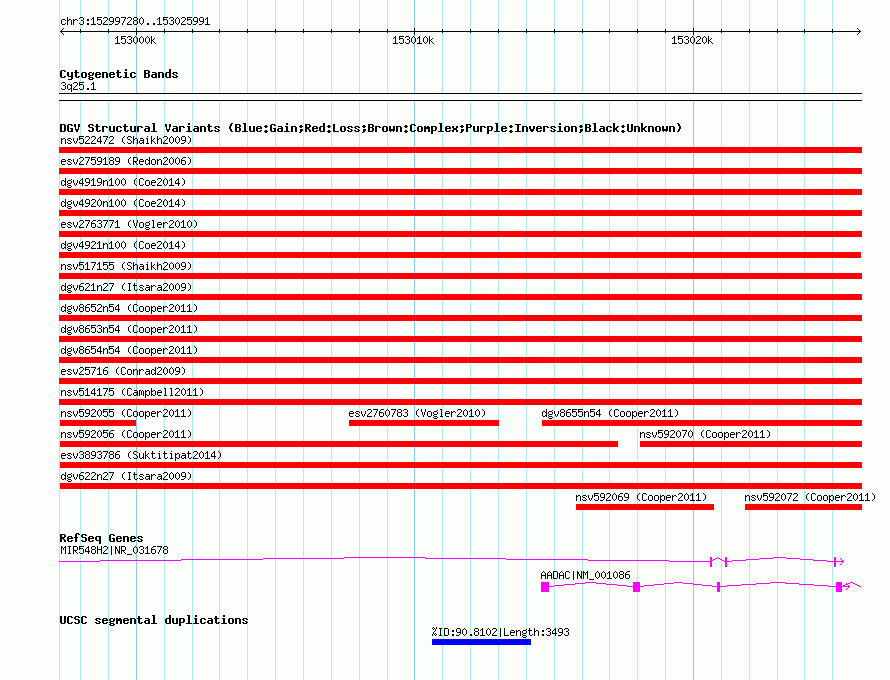Click the esv2759189 (Redon2006) variant label

[x=126, y=161]
